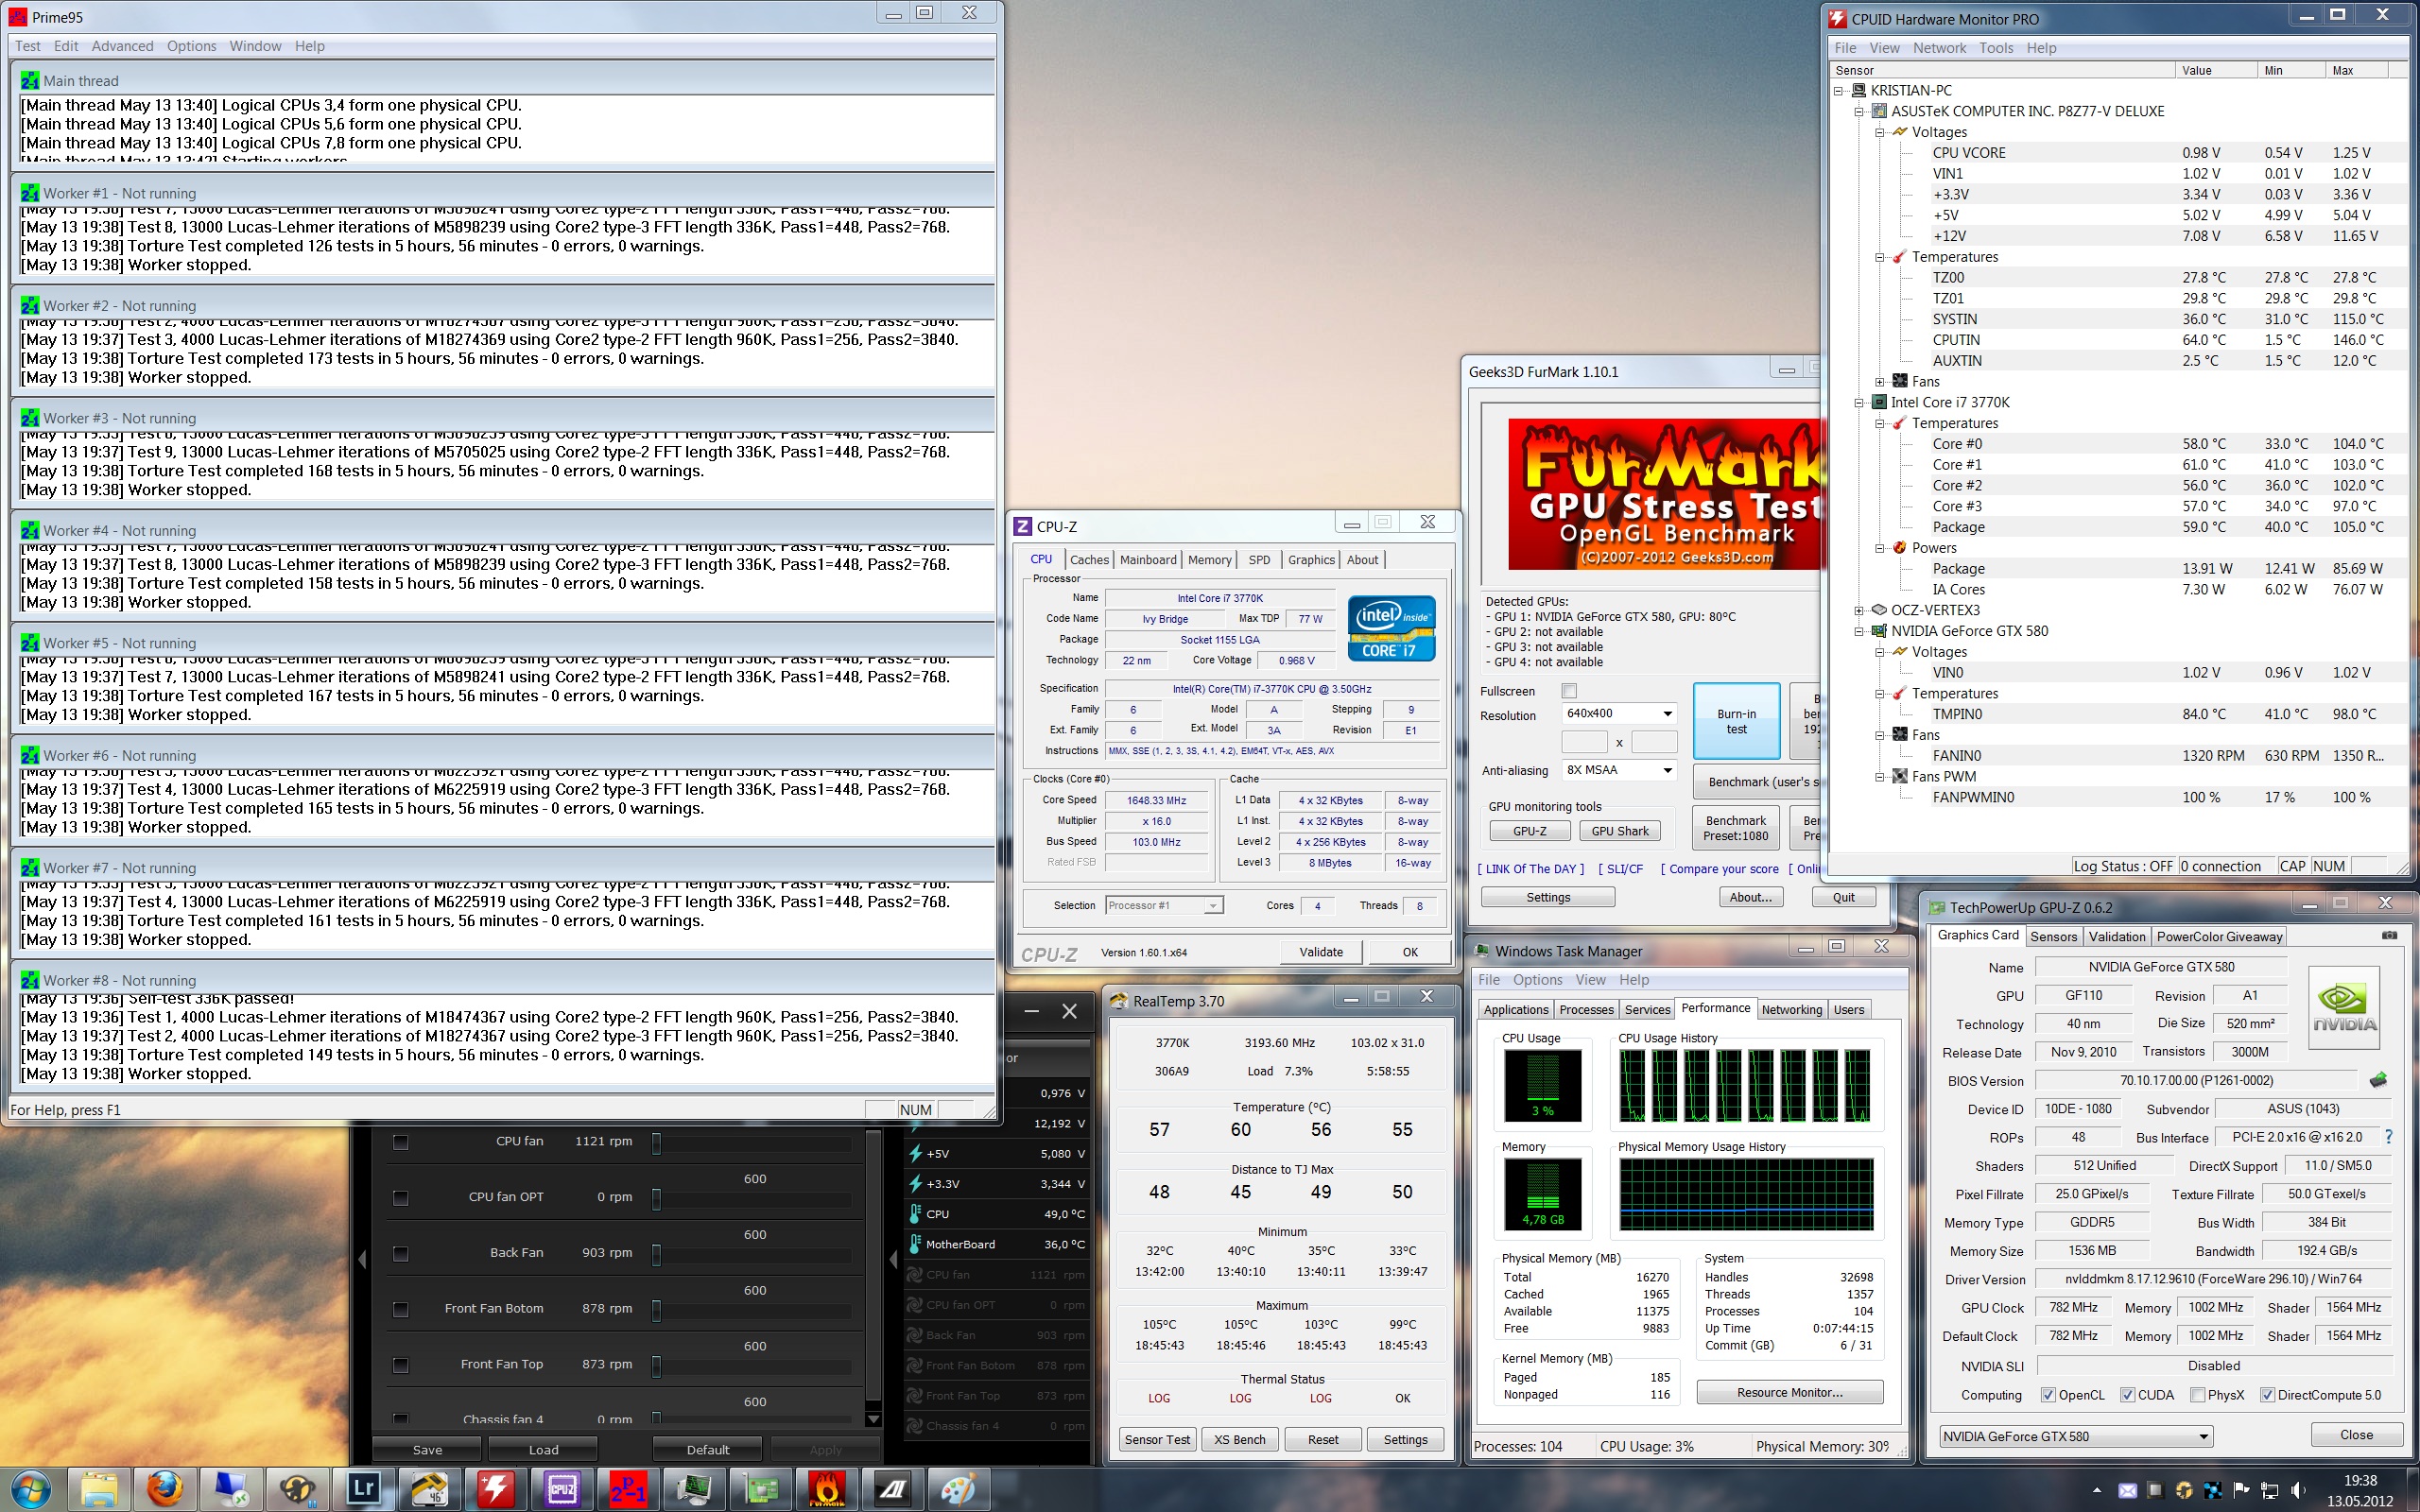The height and width of the screenshot is (1512, 2420).
Task: Collapse Voltages node under ASUSTeK board
Action: (x=1880, y=132)
